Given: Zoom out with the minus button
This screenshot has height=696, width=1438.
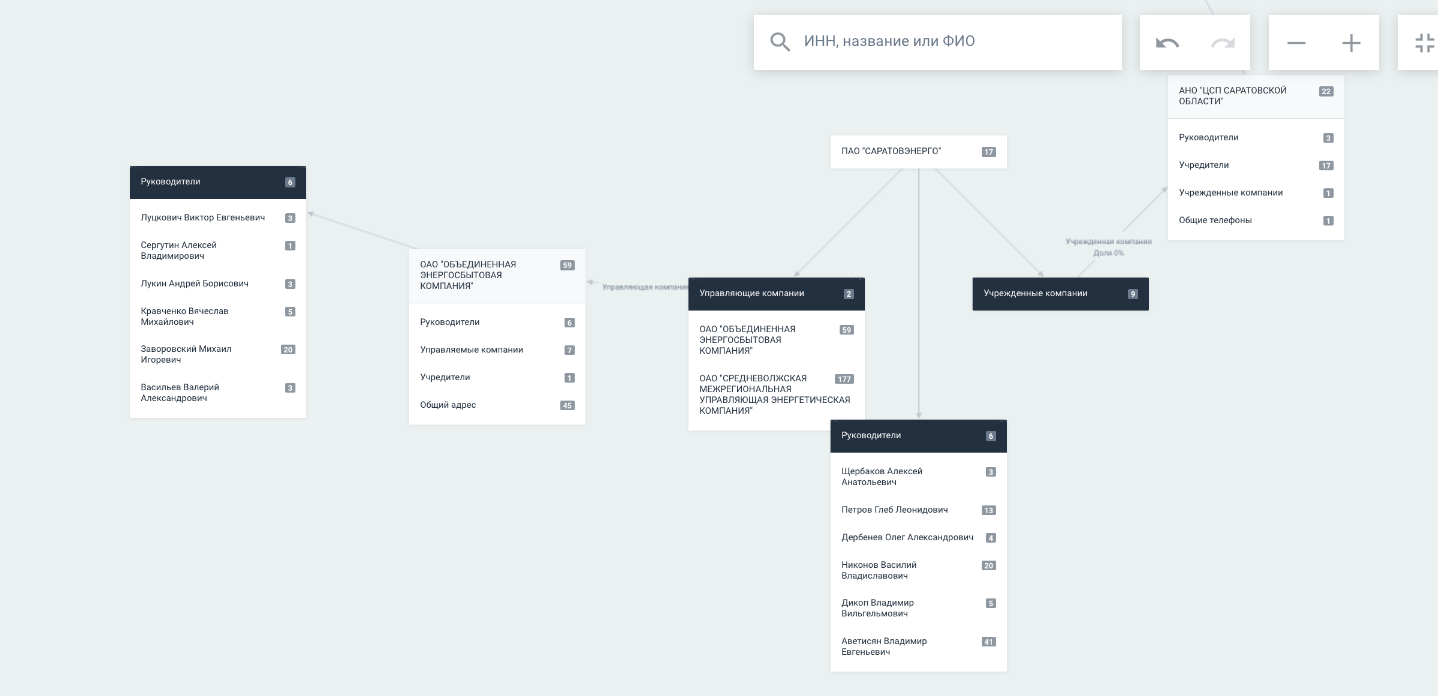Looking at the screenshot, I should [x=1296, y=43].
